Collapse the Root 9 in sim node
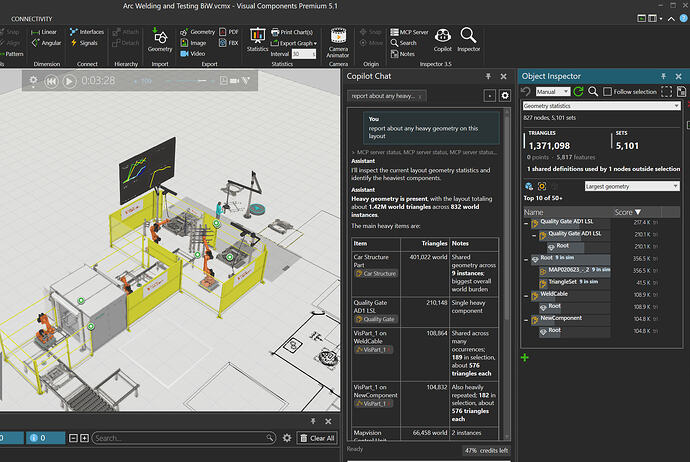This screenshot has height=462, width=690. (526, 260)
